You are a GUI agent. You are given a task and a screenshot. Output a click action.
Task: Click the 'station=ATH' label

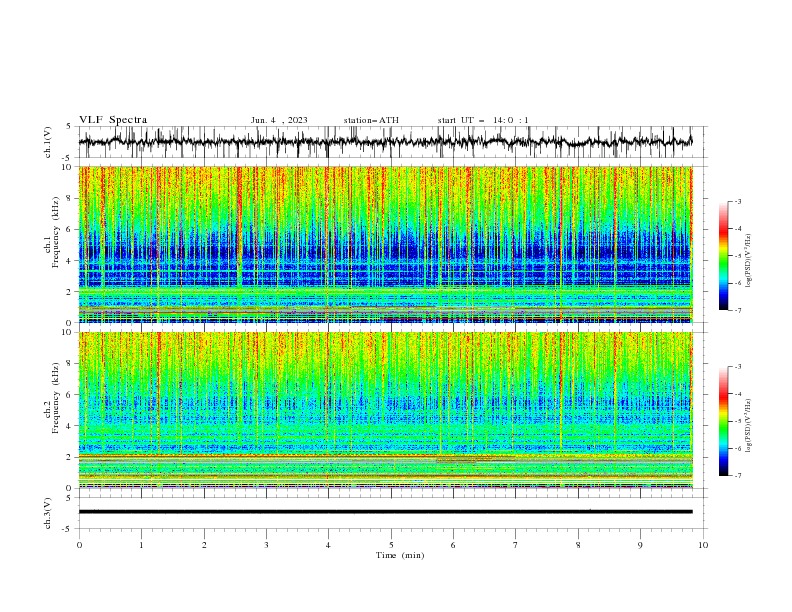(371, 120)
